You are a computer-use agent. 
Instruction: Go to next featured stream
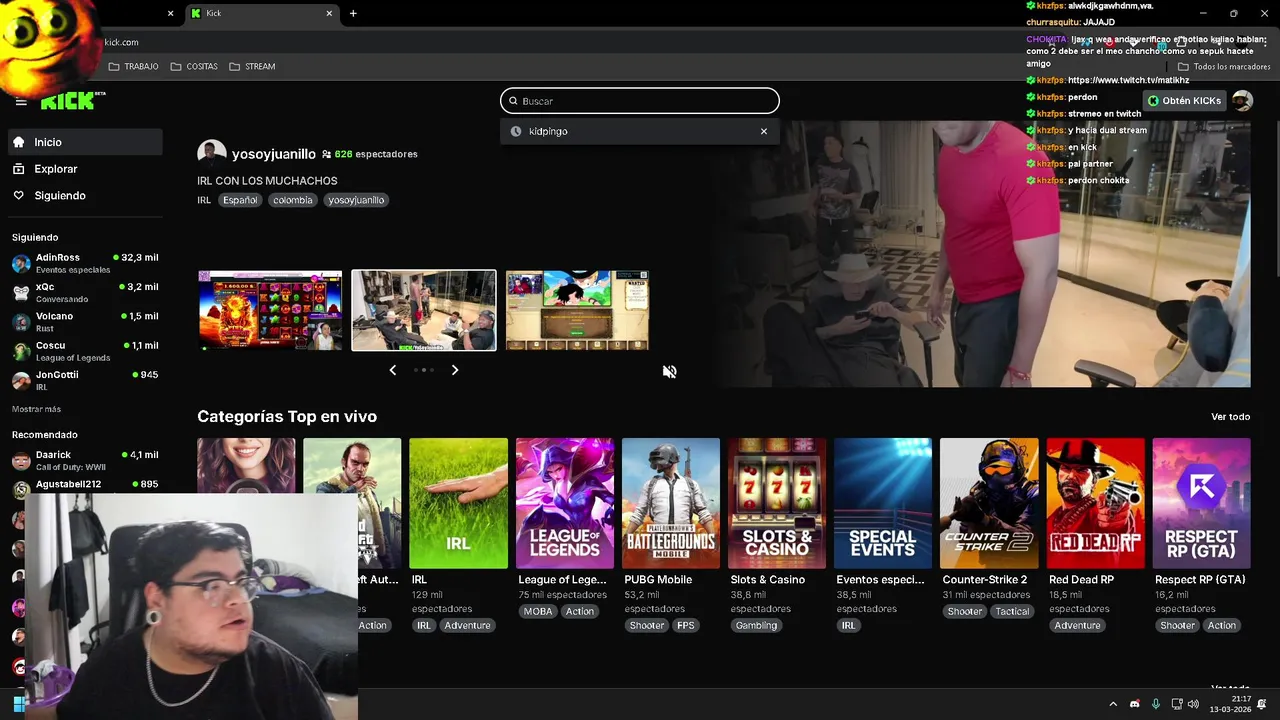[x=455, y=370]
